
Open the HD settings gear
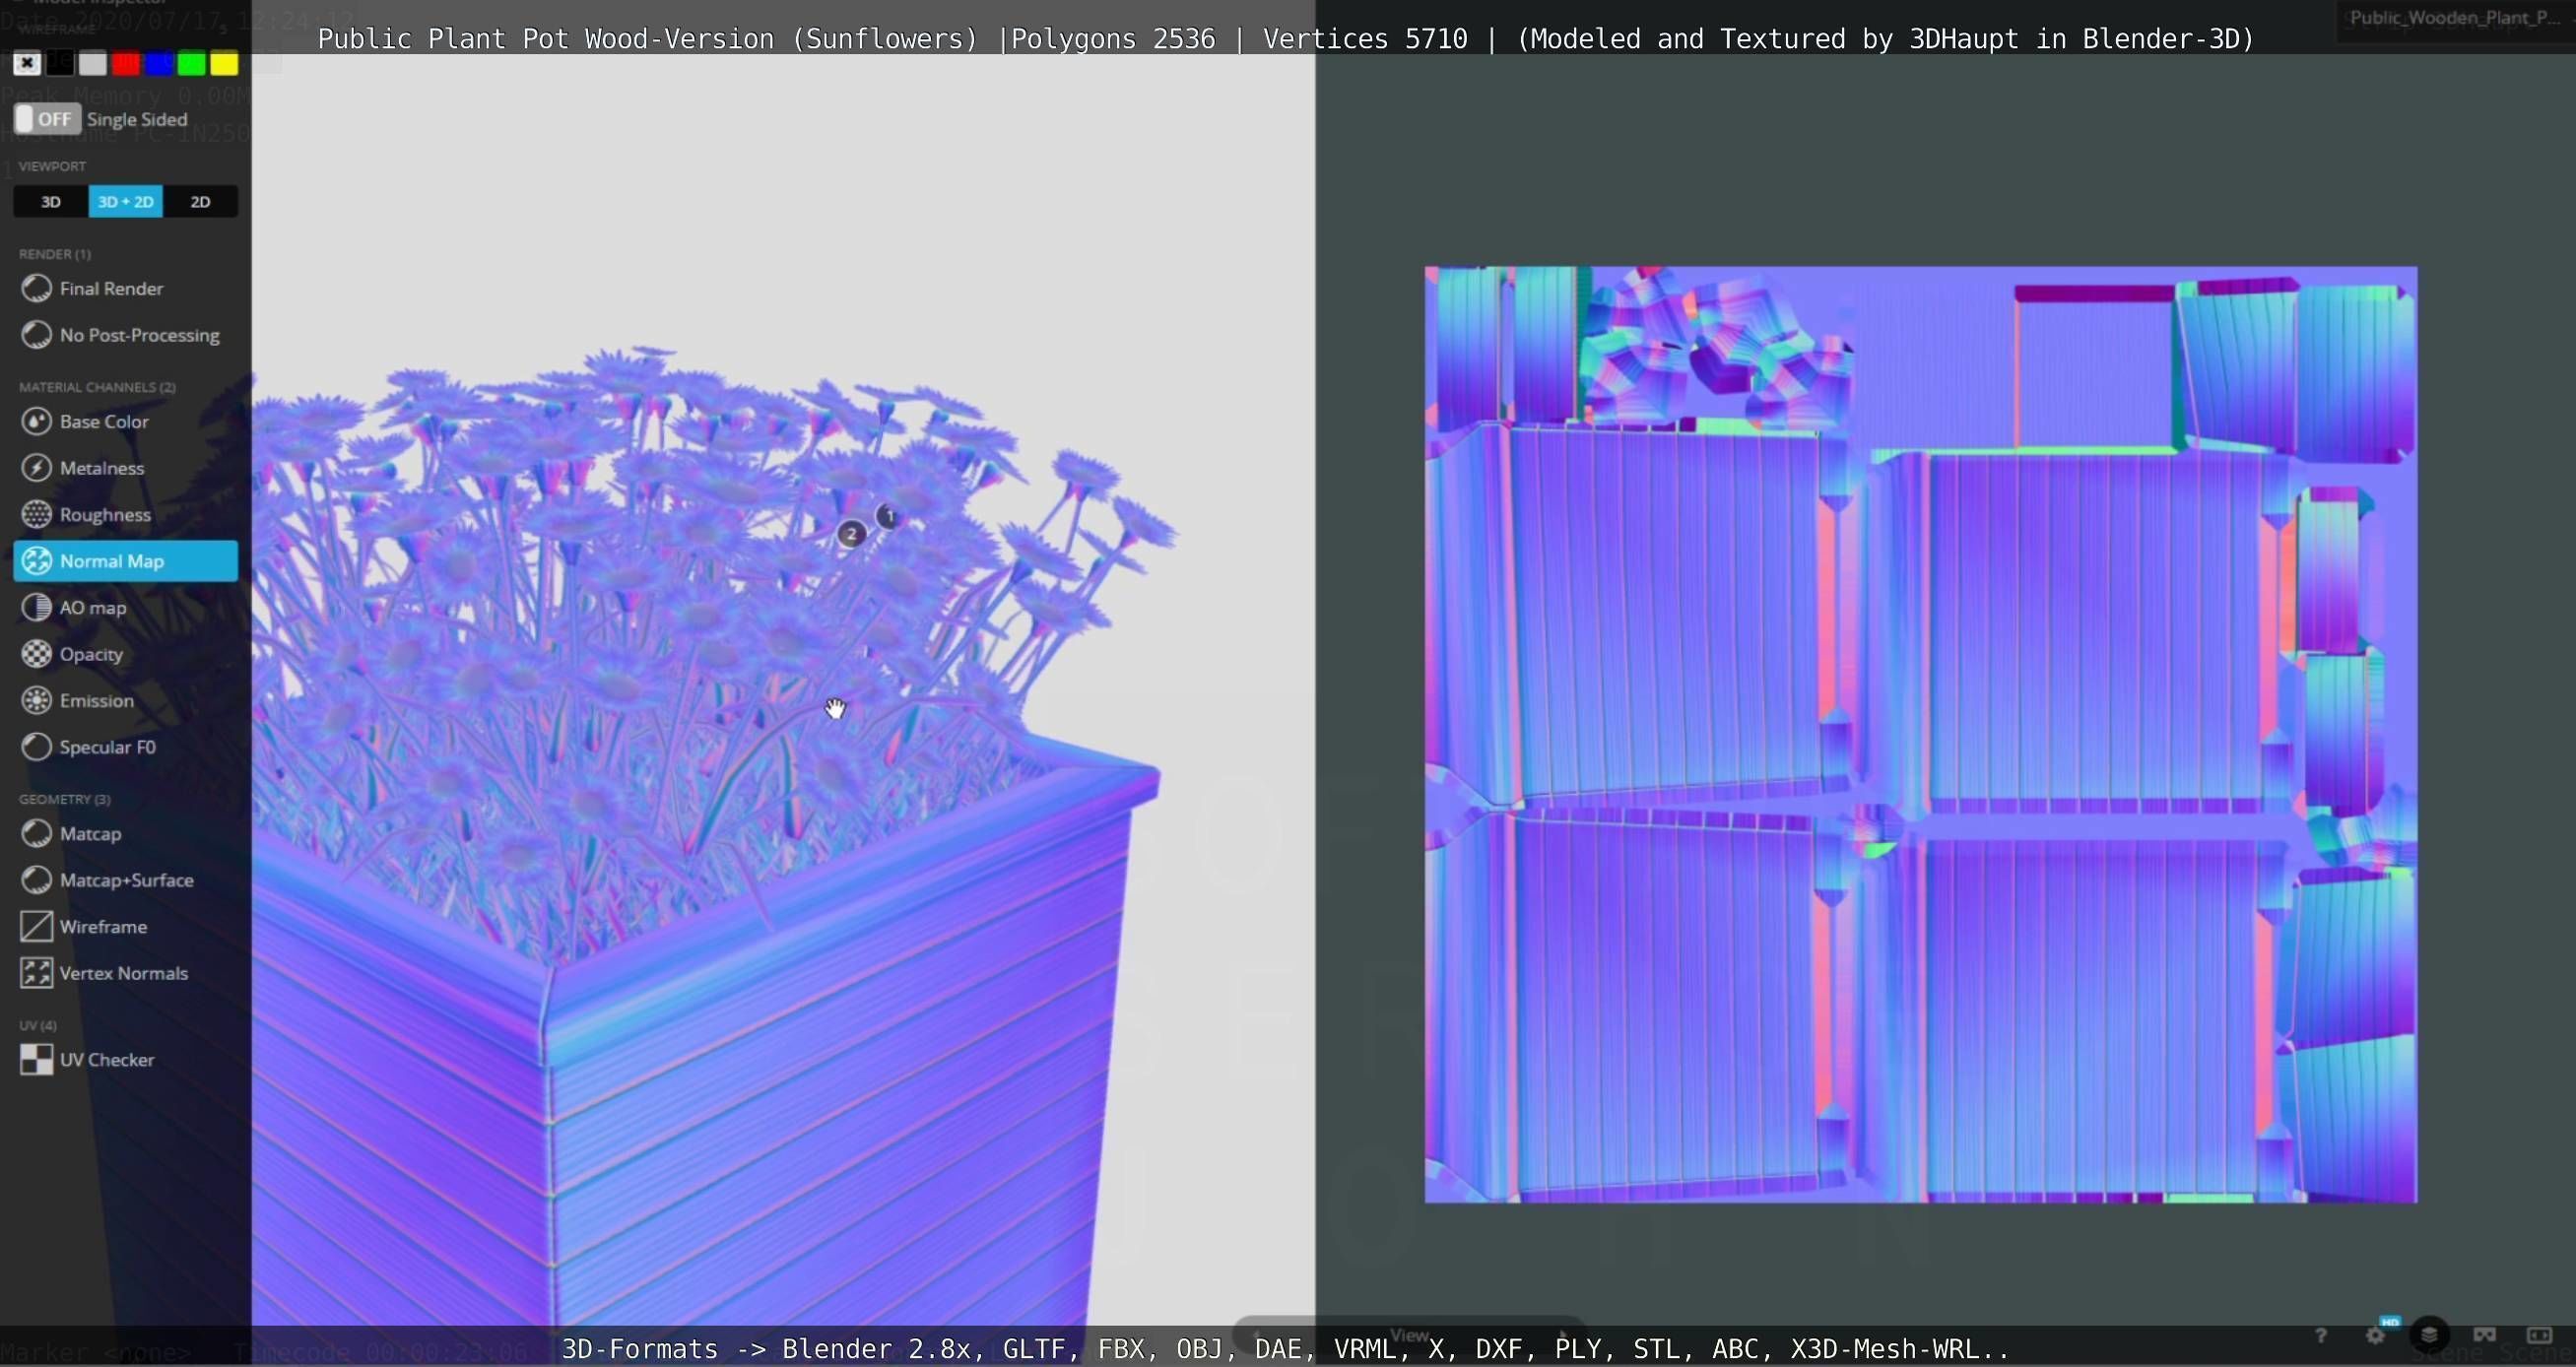coord(2377,1335)
